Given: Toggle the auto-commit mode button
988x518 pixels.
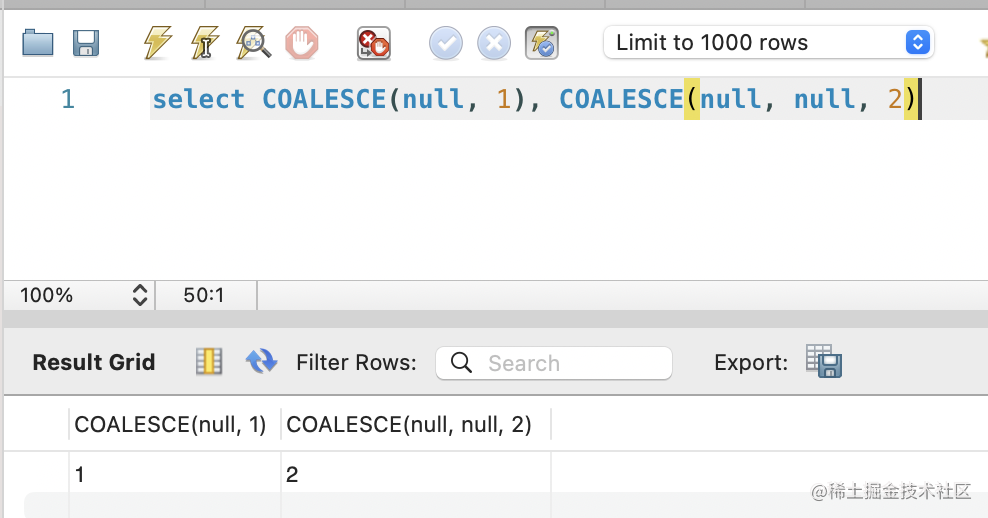Looking at the screenshot, I should point(541,43).
